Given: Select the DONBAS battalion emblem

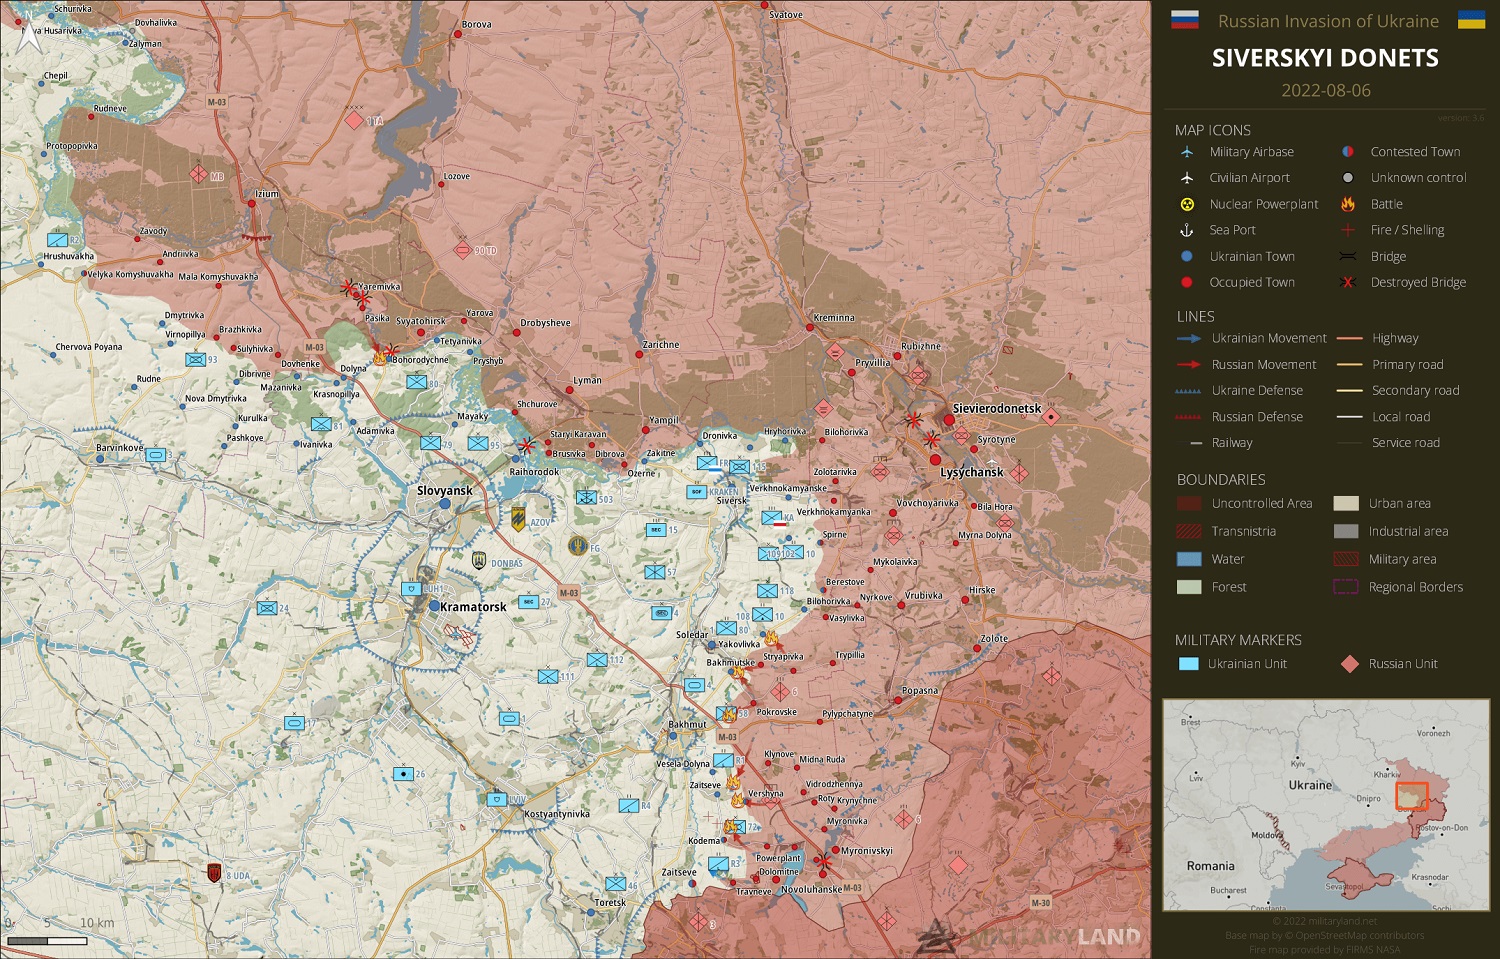Looking at the screenshot, I should (x=479, y=561).
